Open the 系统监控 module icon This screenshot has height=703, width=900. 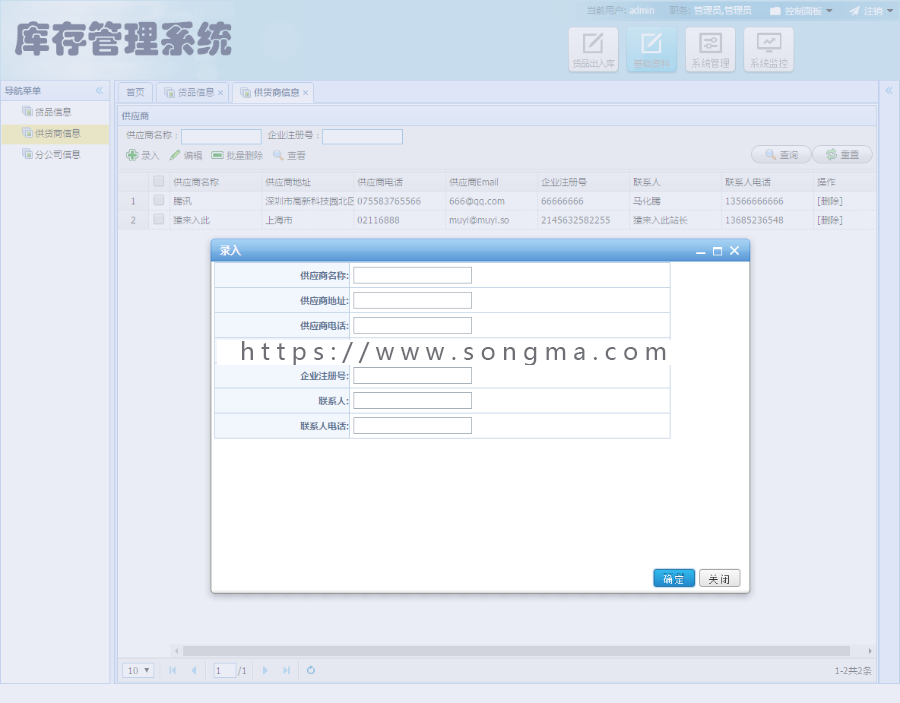769,49
